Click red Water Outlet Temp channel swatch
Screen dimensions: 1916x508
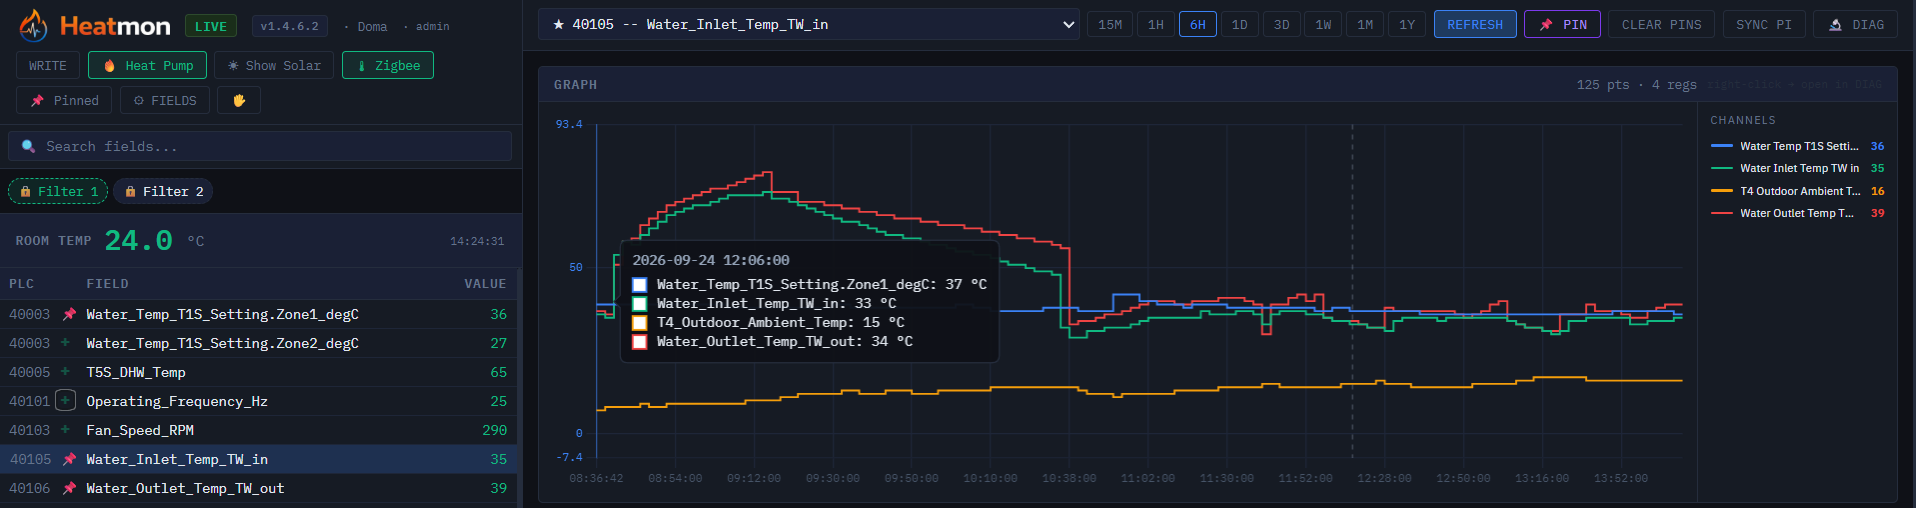[x=1722, y=213]
